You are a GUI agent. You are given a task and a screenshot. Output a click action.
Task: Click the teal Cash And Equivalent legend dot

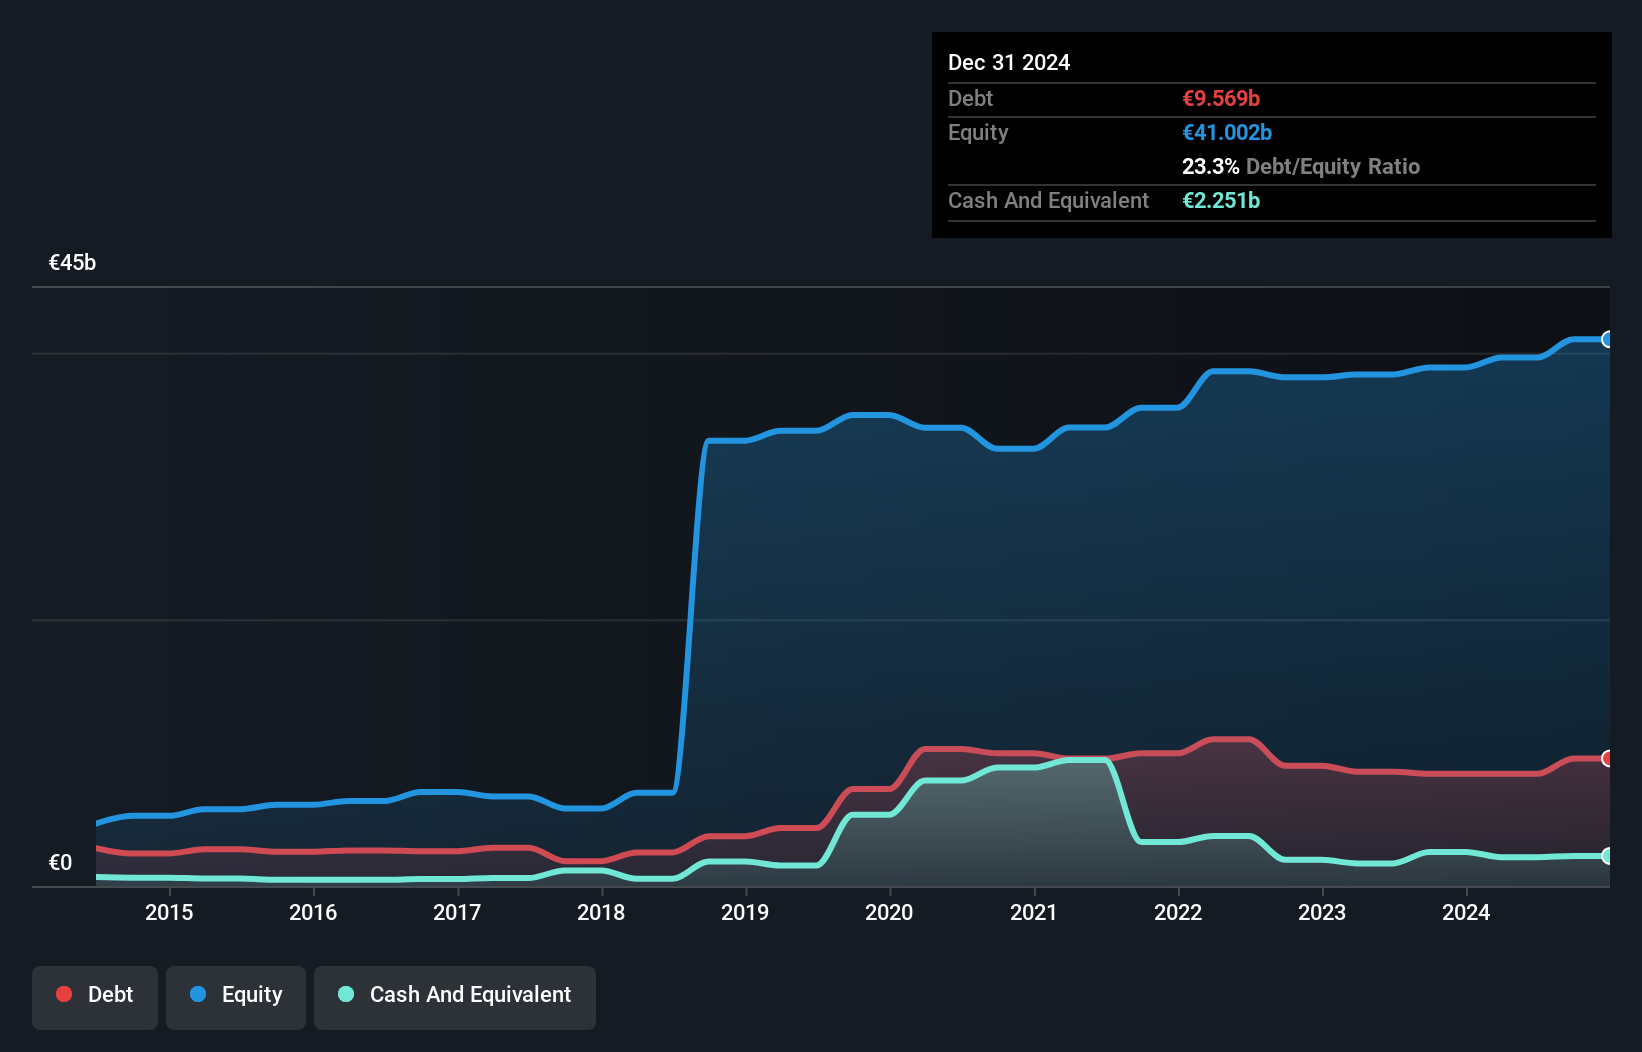click(x=346, y=994)
